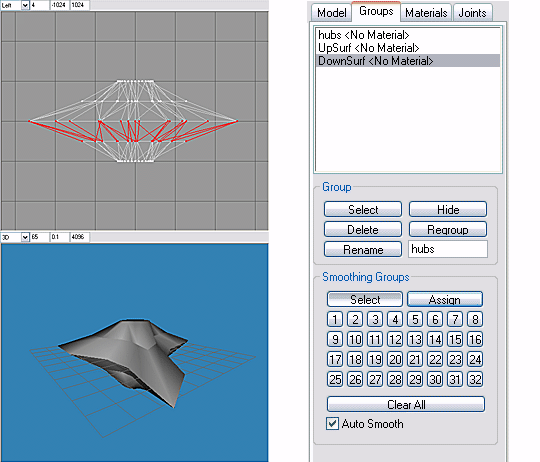Screen dimensions: 540x462
Task: Click the Rename button
Action: coord(363,249)
